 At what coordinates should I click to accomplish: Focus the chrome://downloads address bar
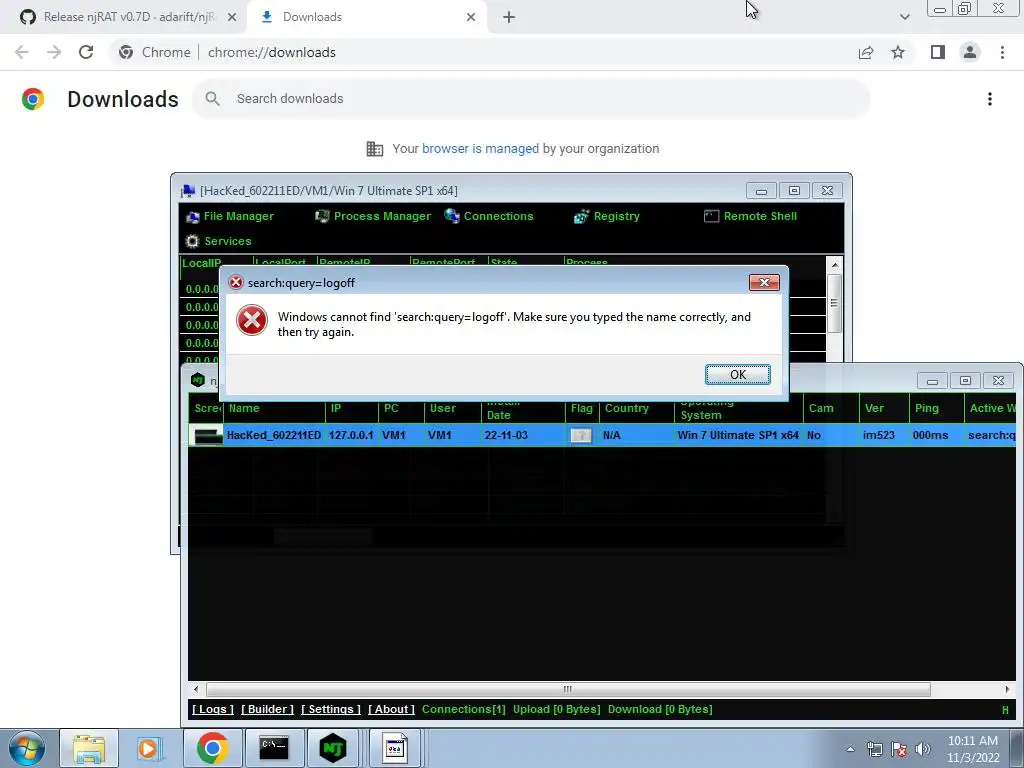(x=272, y=52)
